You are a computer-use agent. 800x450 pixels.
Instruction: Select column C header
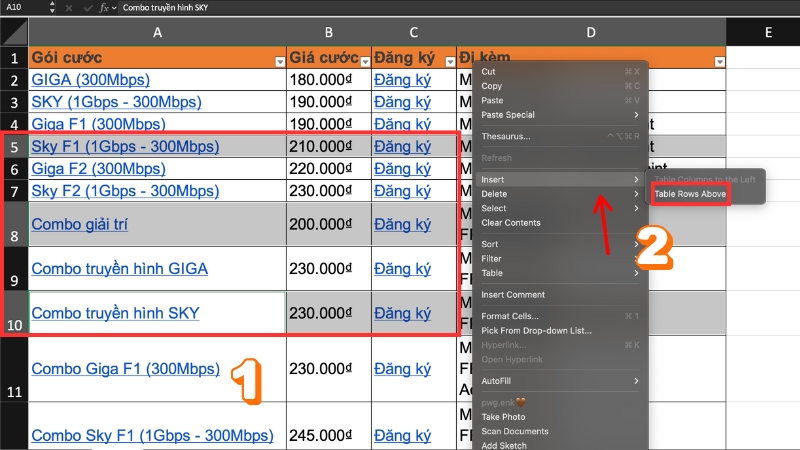(414, 32)
